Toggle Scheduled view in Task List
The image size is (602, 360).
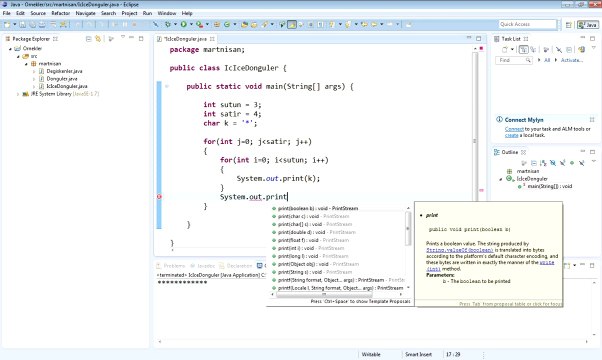533,49
